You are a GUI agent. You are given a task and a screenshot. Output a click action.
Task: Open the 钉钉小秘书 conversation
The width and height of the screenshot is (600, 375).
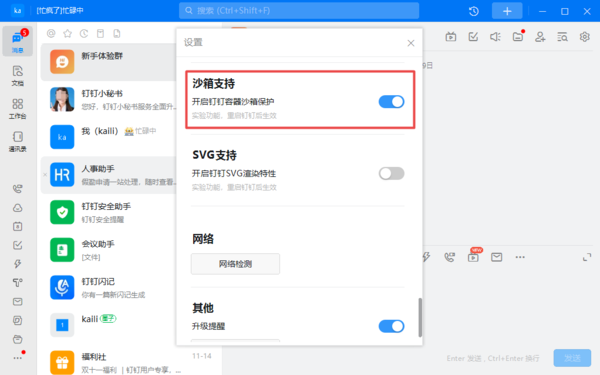click(109, 99)
